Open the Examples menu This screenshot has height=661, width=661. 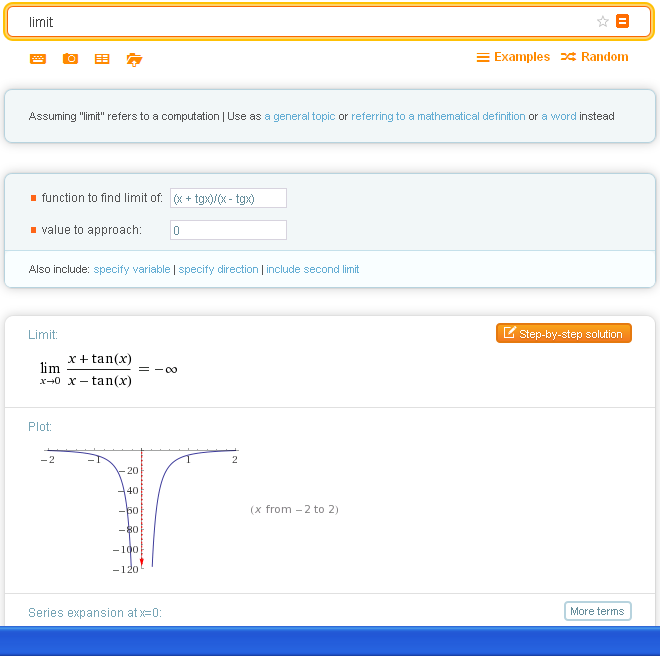coord(513,57)
